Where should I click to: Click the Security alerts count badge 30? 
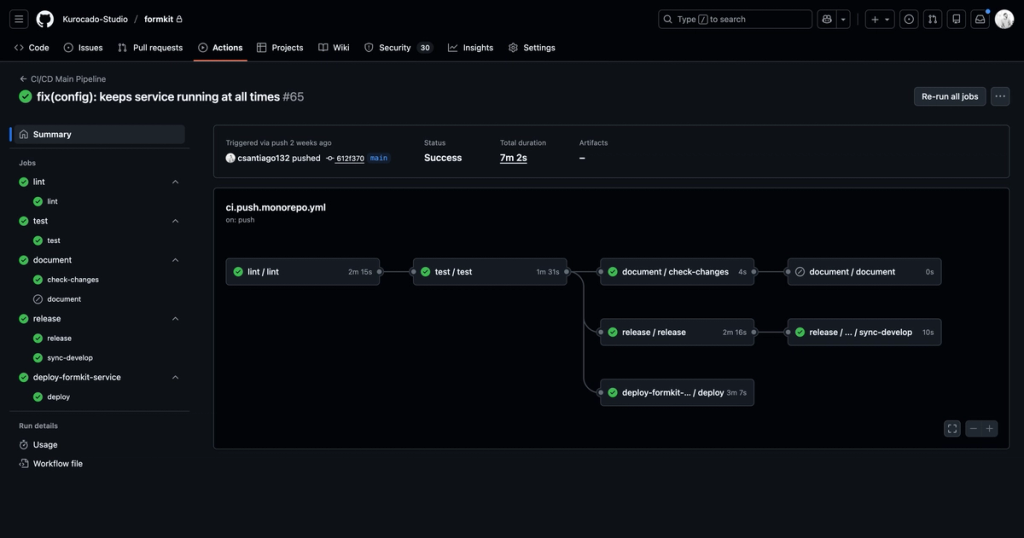[x=425, y=48]
